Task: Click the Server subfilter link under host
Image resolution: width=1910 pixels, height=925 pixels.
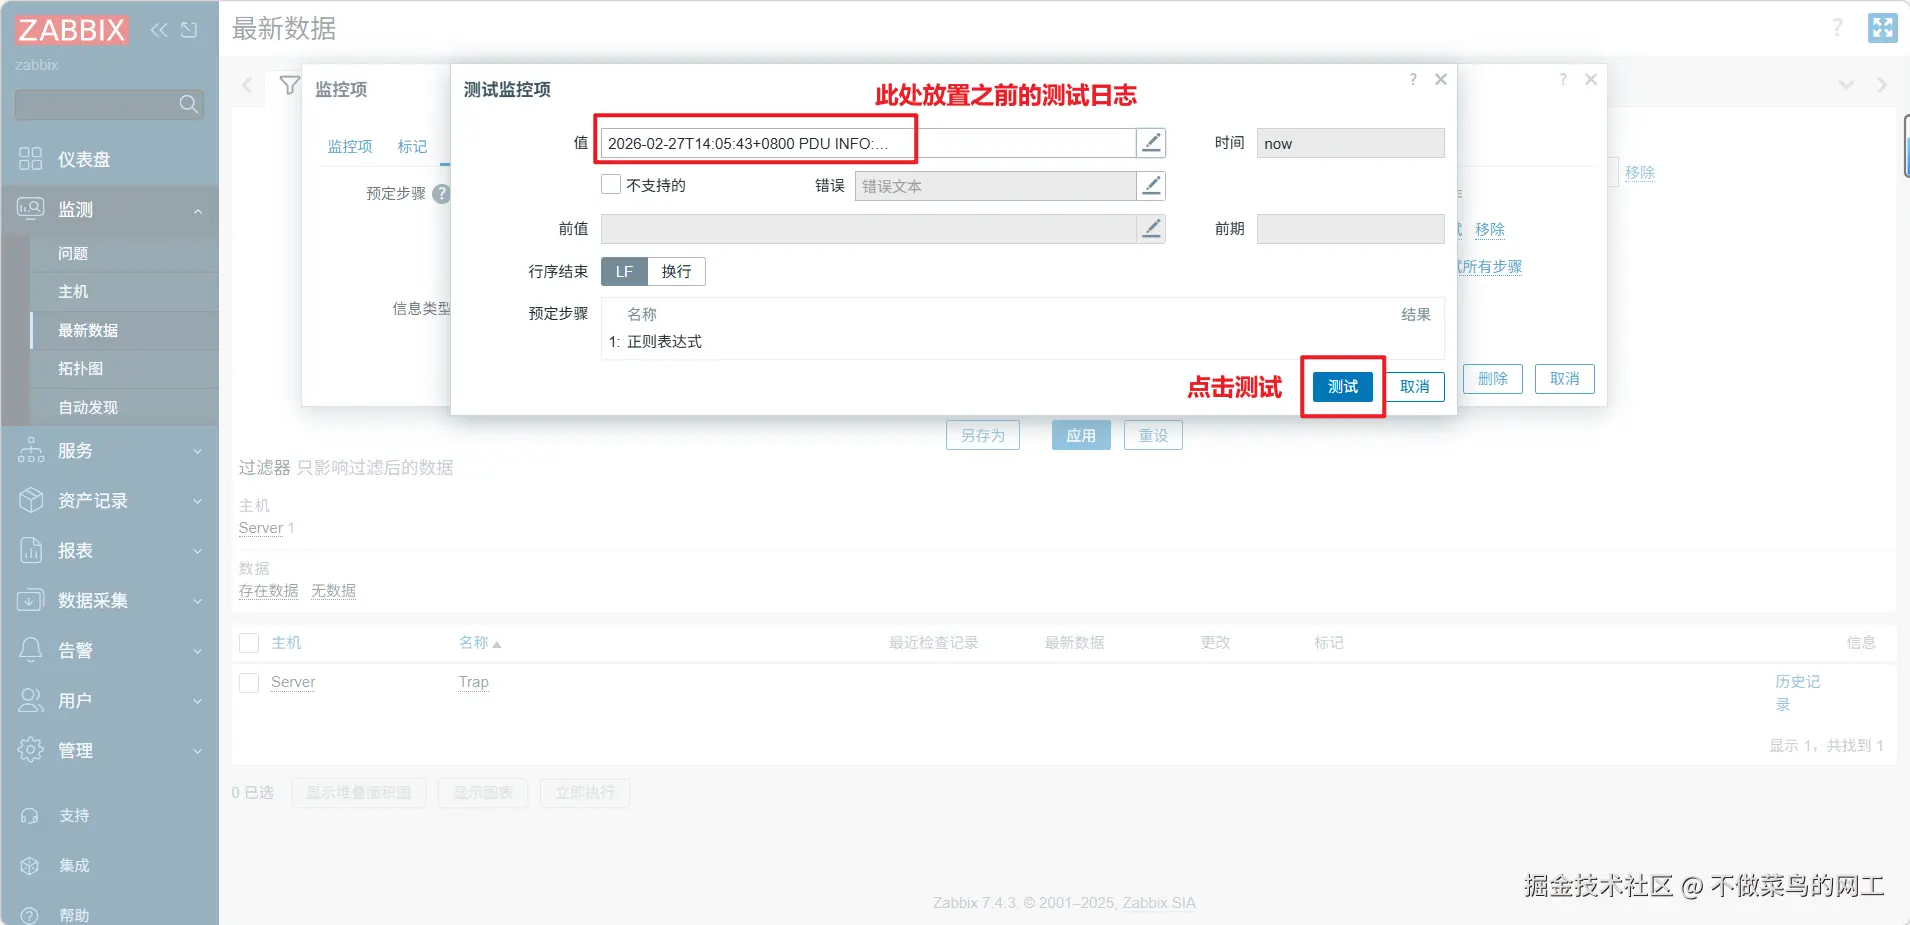Action: [261, 528]
